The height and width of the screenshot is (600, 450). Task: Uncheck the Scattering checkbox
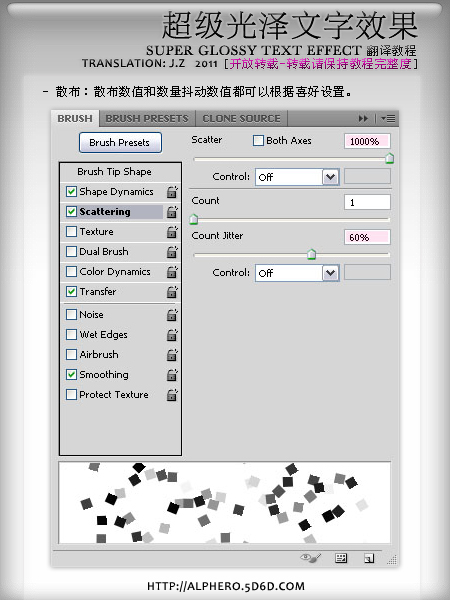click(71, 211)
